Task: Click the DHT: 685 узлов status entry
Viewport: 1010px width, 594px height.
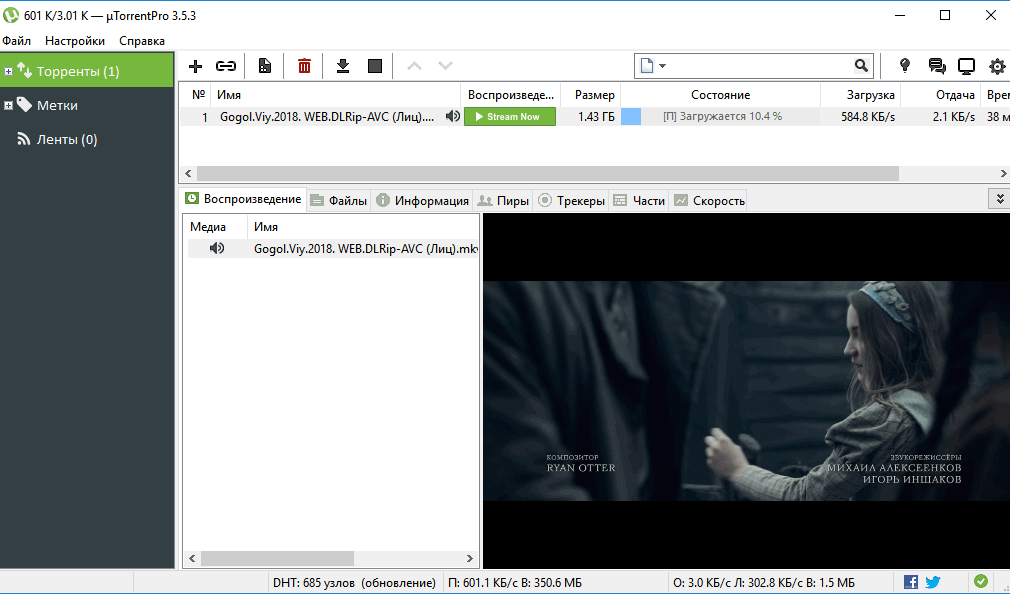Action: click(x=354, y=582)
